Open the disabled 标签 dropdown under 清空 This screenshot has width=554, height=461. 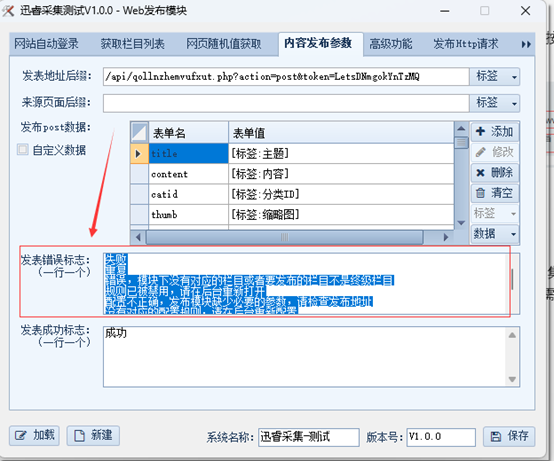click(495, 213)
